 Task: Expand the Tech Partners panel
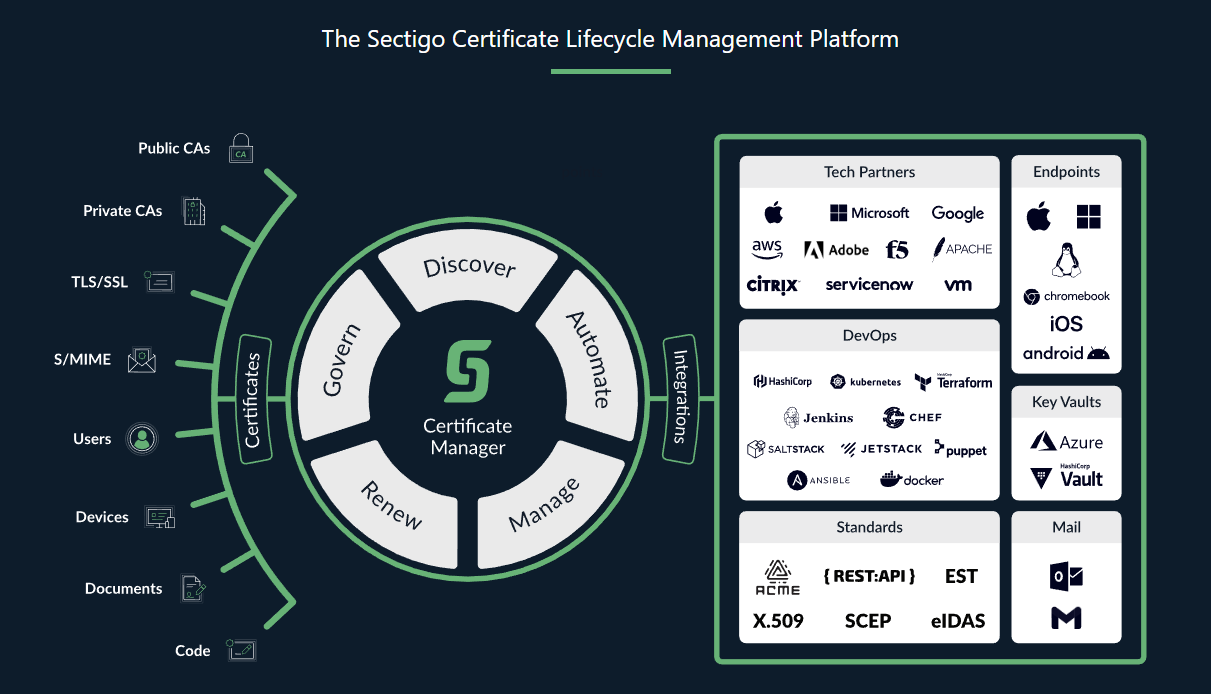(x=868, y=171)
